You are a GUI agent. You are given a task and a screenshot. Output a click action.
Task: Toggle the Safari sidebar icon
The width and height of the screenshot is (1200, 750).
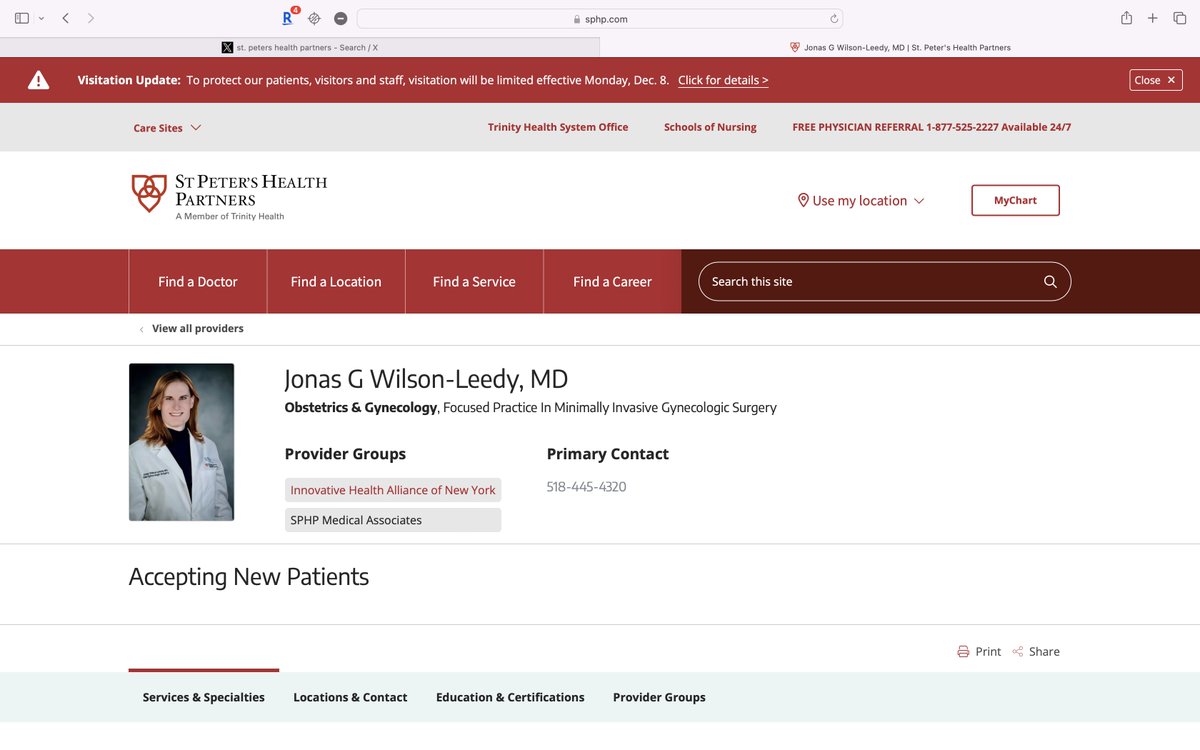point(22,18)
